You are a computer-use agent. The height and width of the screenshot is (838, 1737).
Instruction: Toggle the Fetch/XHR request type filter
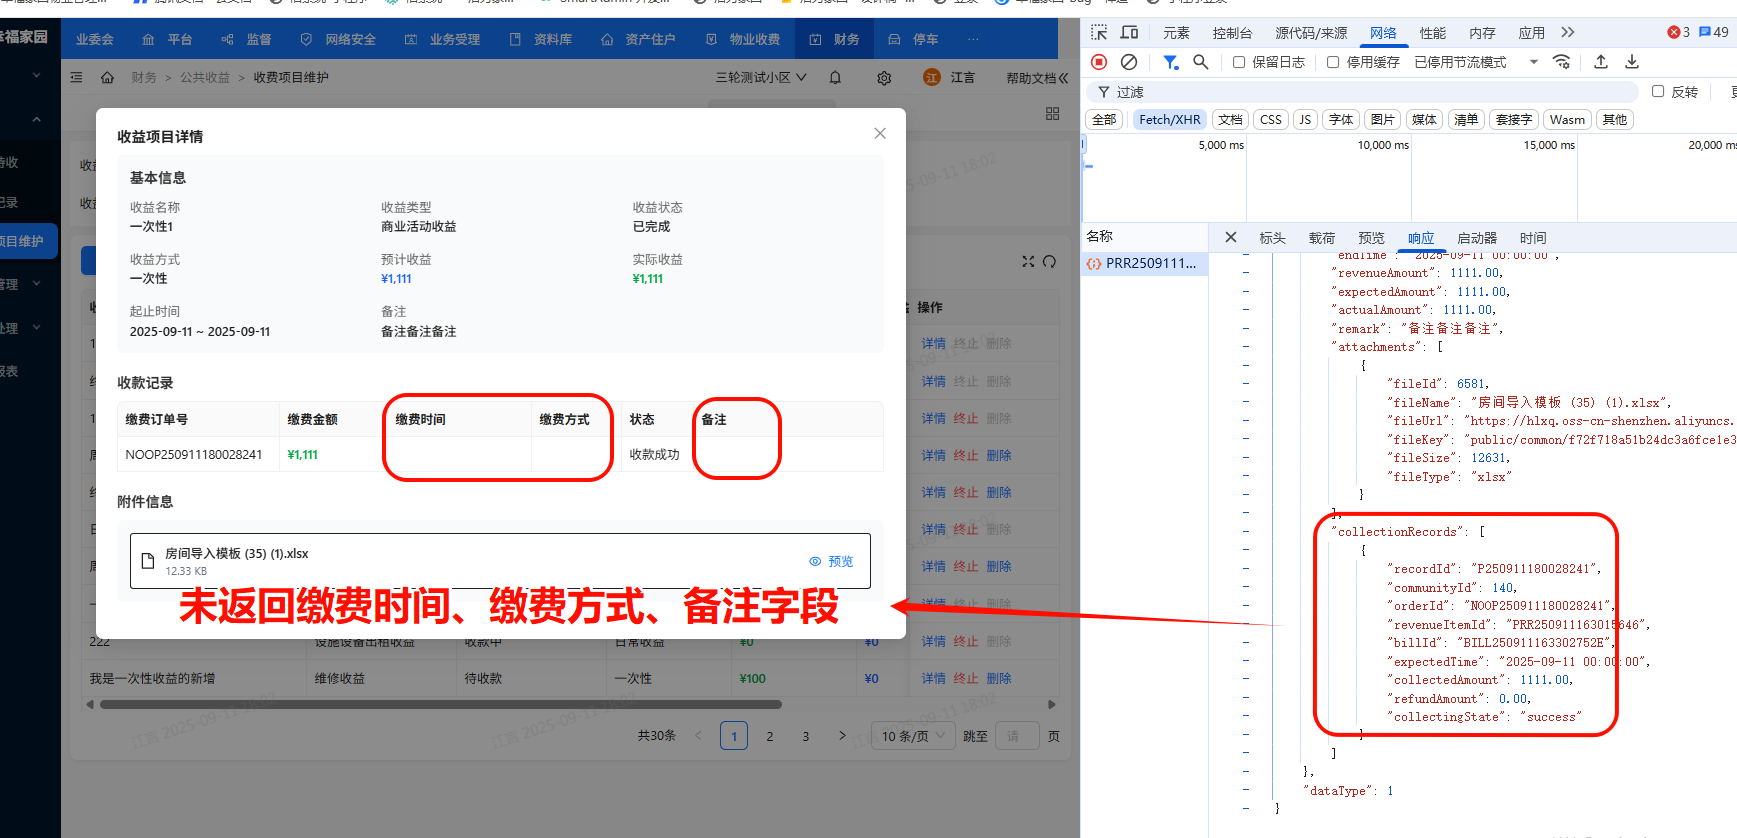(x=1169, y=119)
